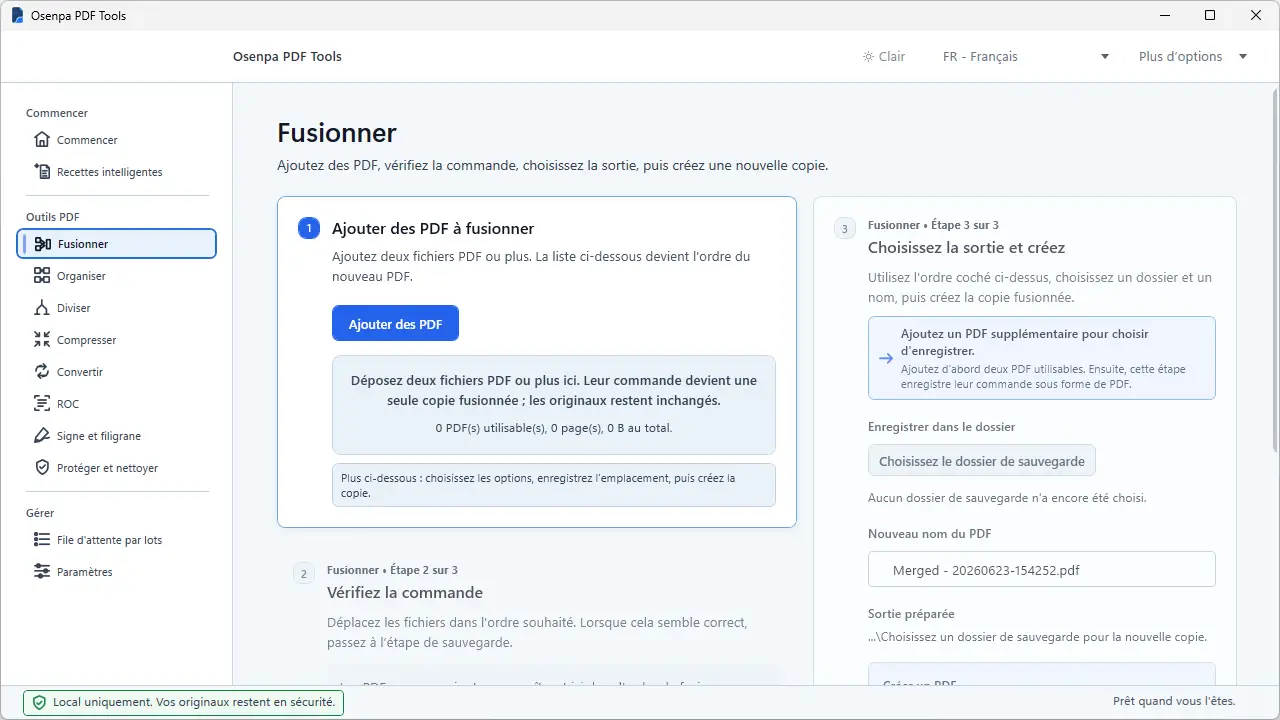Click the Osenpa app logo in title bar
The height and width of the screenshot is (720, 1280).
pos(17,16)
